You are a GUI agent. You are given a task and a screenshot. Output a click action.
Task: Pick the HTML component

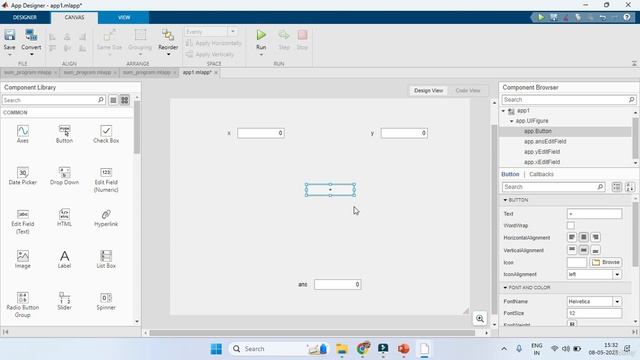(x=64, y=218)
